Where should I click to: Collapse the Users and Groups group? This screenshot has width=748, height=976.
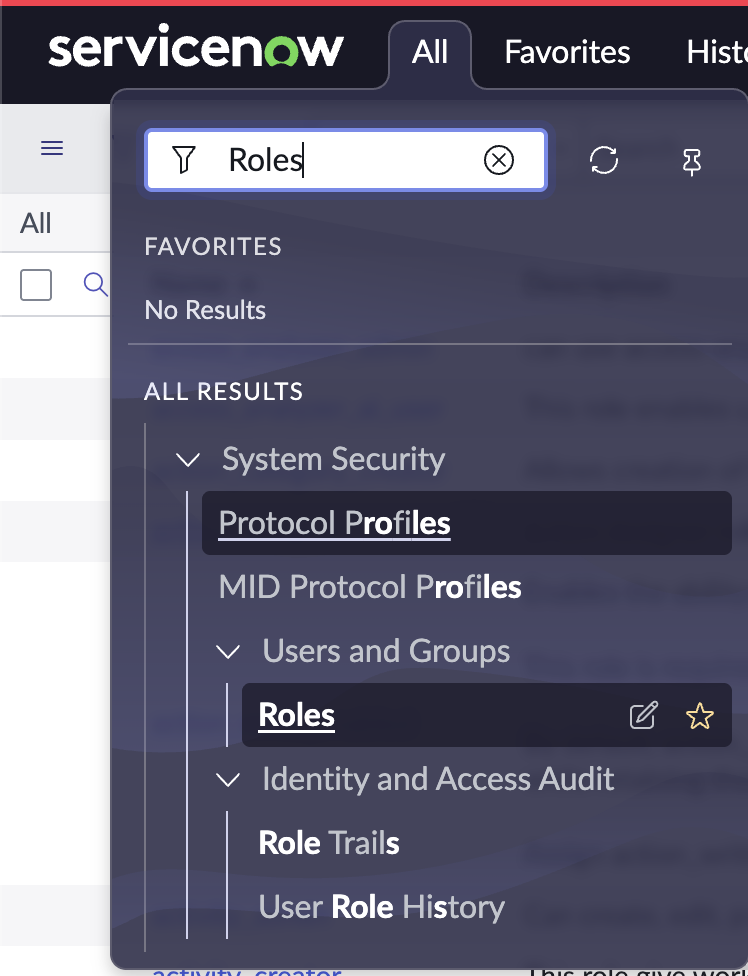tap(228, 652)
